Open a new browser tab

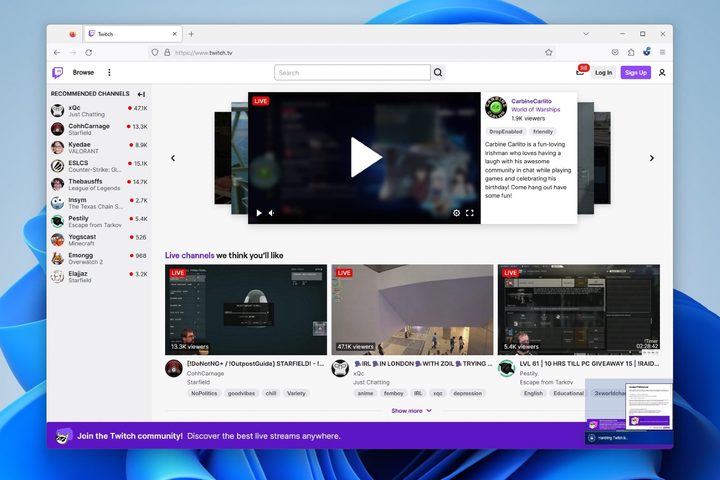point(191,34)
